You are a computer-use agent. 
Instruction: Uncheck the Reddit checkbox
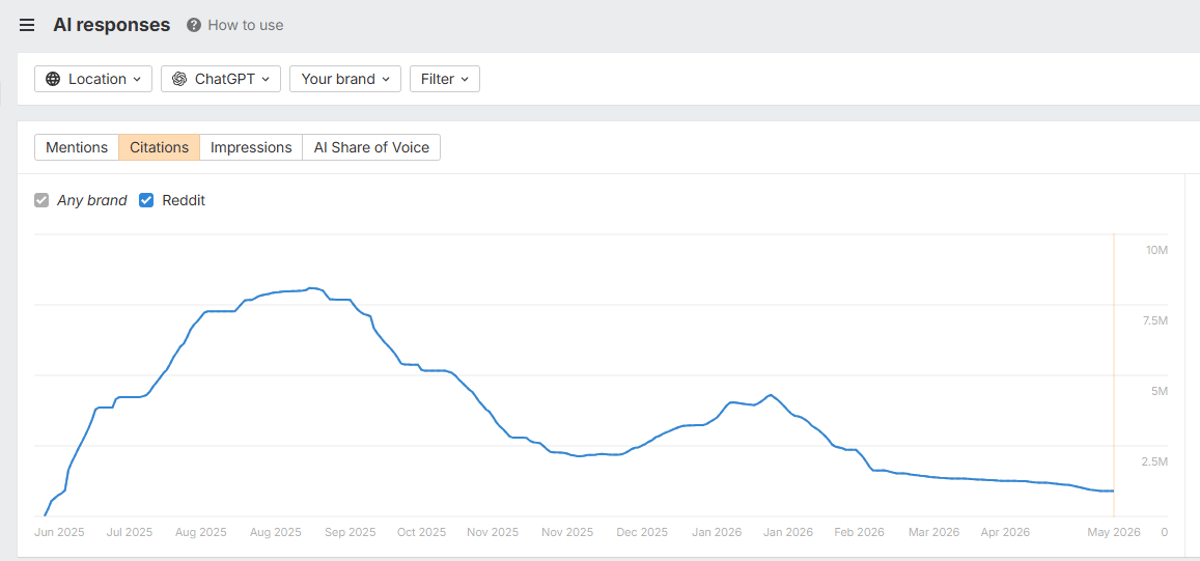point(146,200)
